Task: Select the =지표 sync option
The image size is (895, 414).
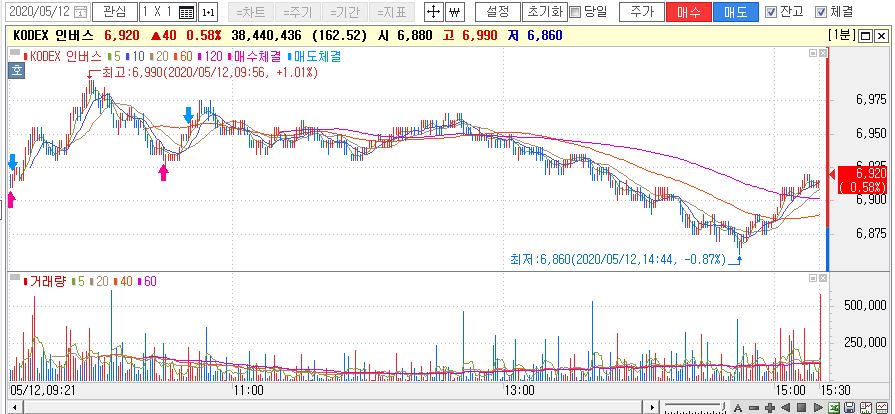Action: tap(392, 11)
